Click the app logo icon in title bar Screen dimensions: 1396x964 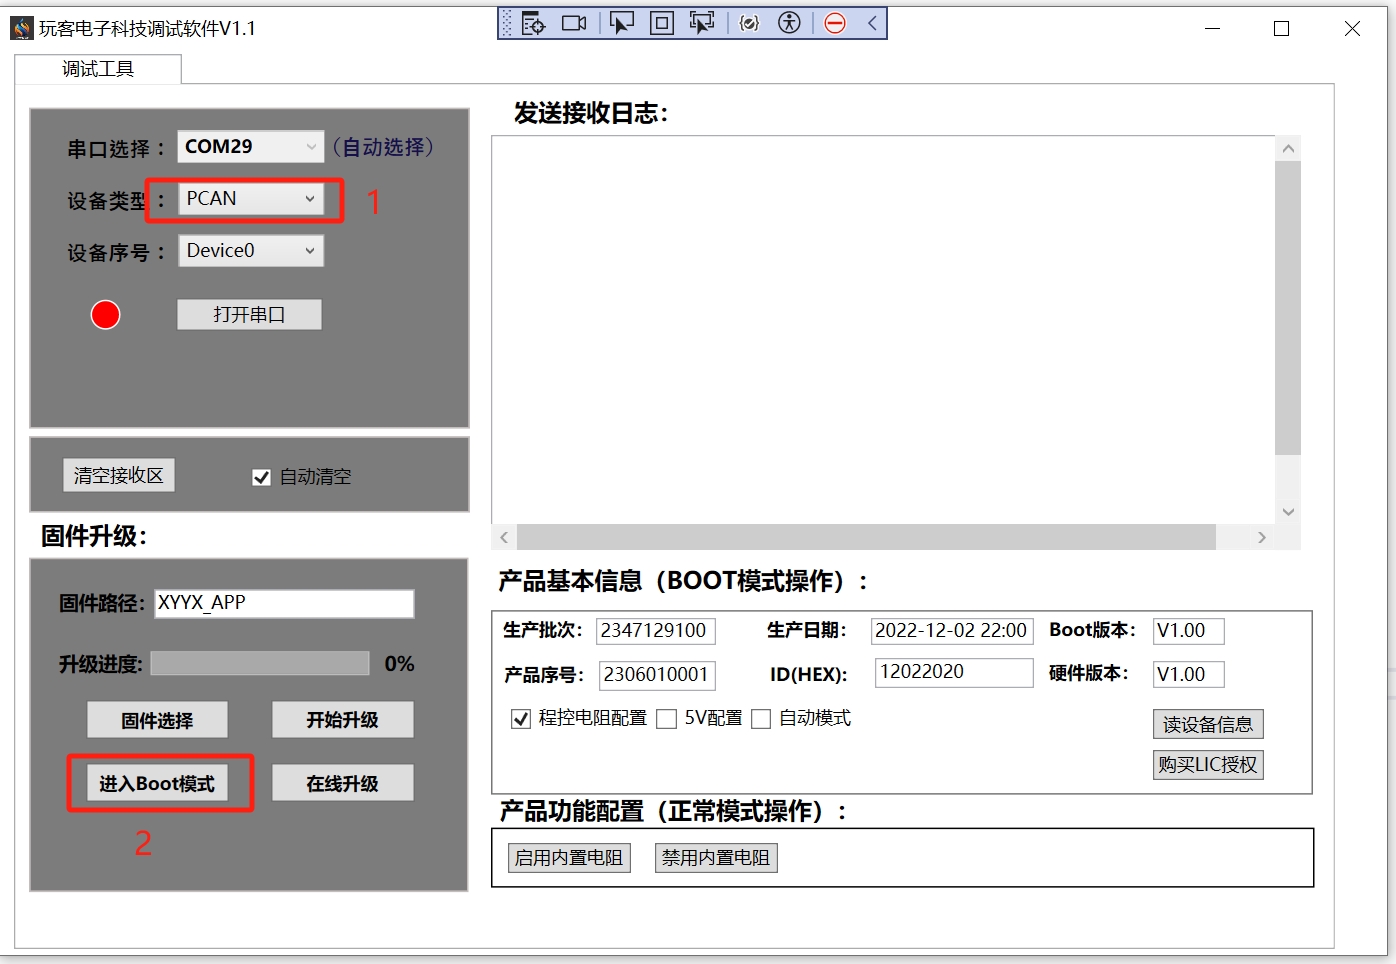(x=22, y=28)
